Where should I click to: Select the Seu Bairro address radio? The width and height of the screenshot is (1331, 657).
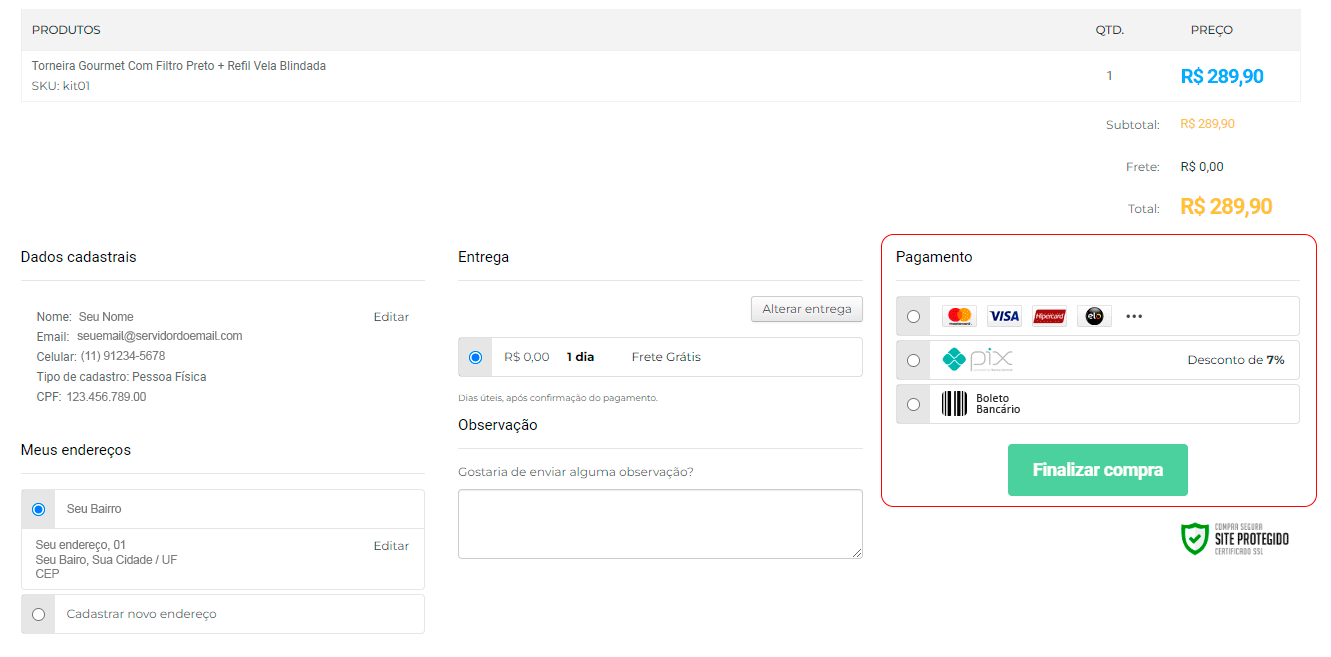click(x=38, y=509)
